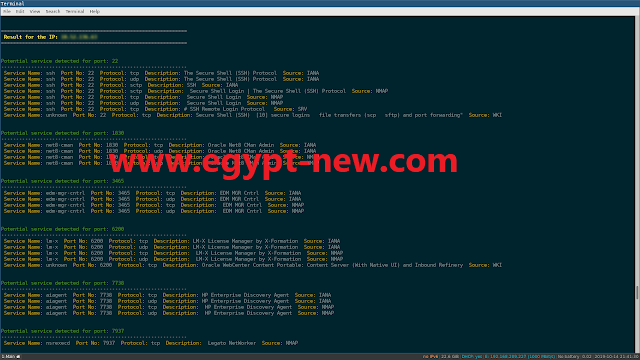
Task: Click the '# SSH Remote Login Protocol' SRV row
Action: click(156, 109)
